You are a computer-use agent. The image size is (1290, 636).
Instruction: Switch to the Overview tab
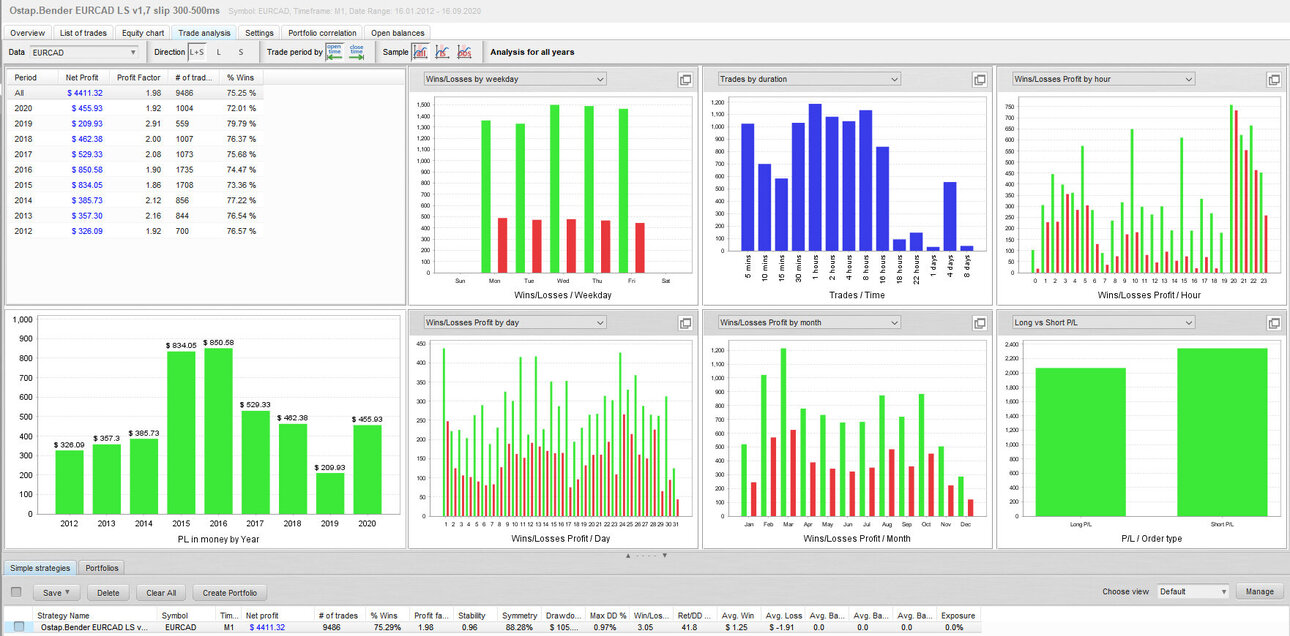[27, 33]
